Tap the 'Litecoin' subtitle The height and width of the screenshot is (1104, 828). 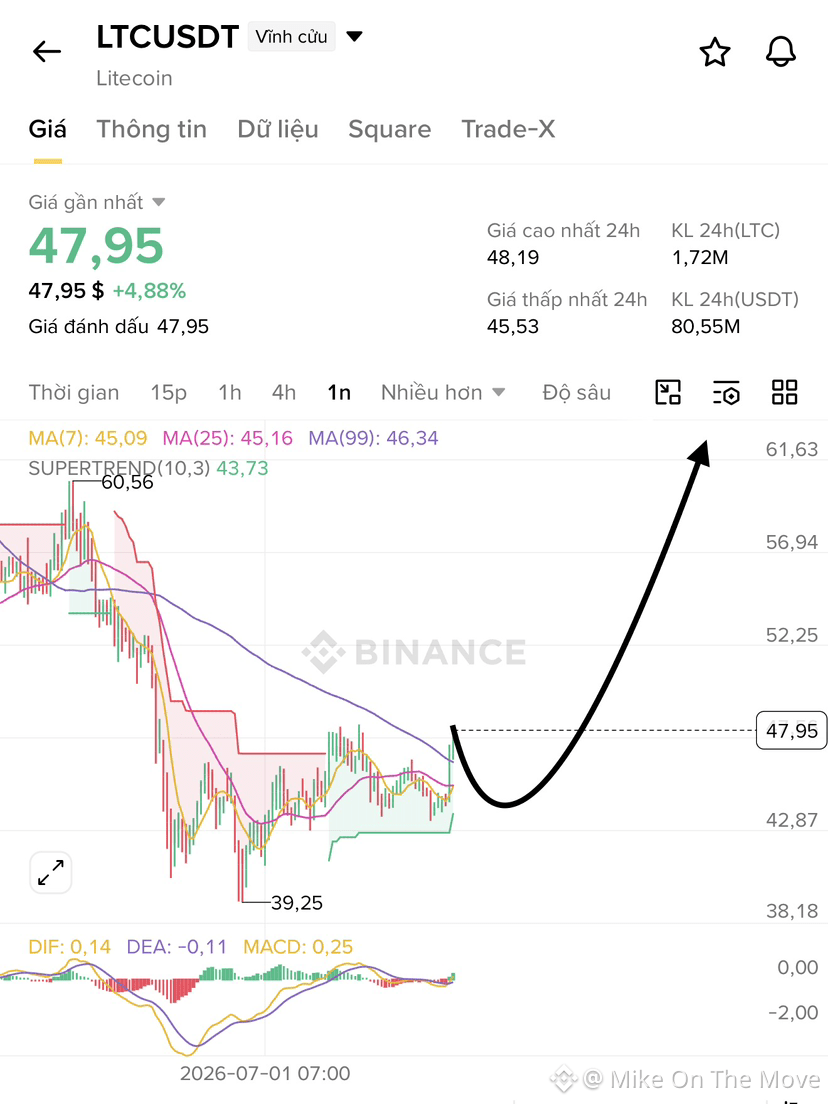[x=134, y=78]
